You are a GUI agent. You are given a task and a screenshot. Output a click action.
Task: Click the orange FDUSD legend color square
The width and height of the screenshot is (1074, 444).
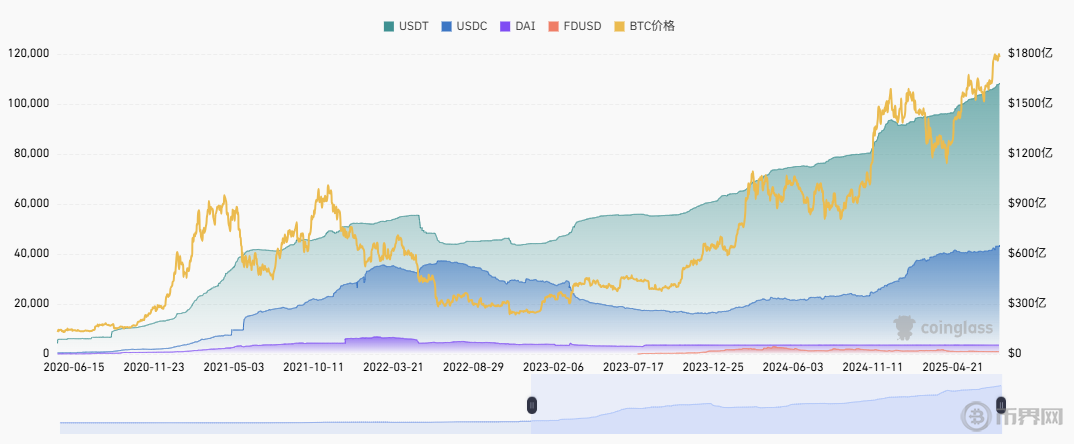pyautogui.click(x=555, y=26)
